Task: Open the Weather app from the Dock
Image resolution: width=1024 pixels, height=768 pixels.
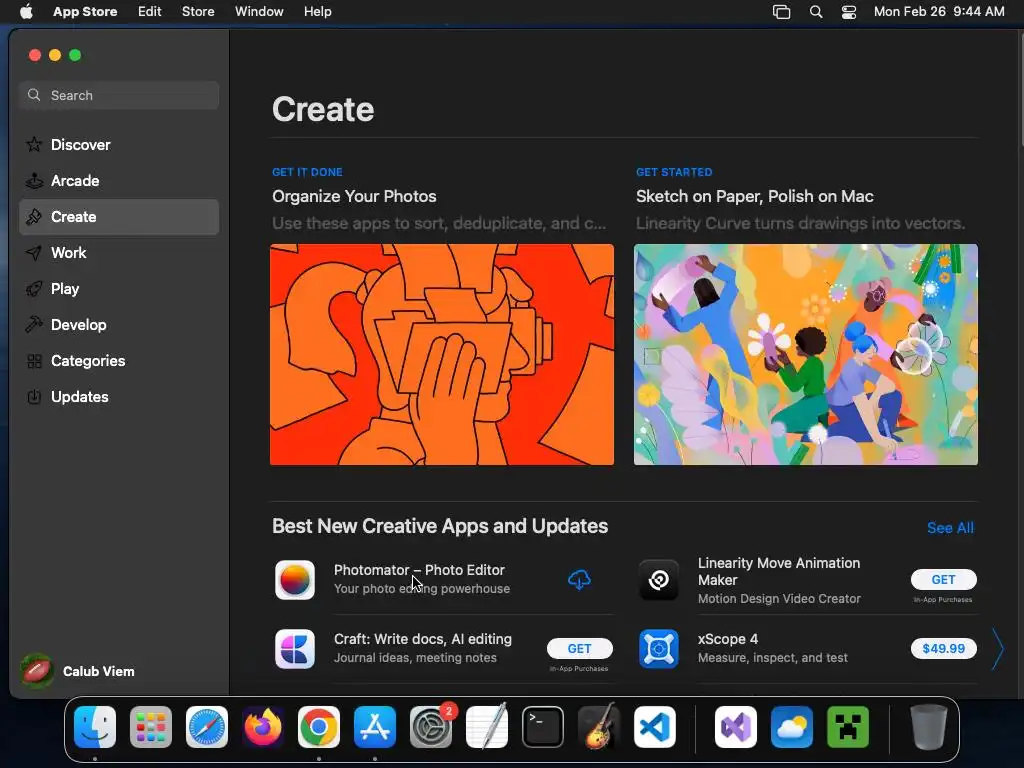Action: [x=792, y=727]
